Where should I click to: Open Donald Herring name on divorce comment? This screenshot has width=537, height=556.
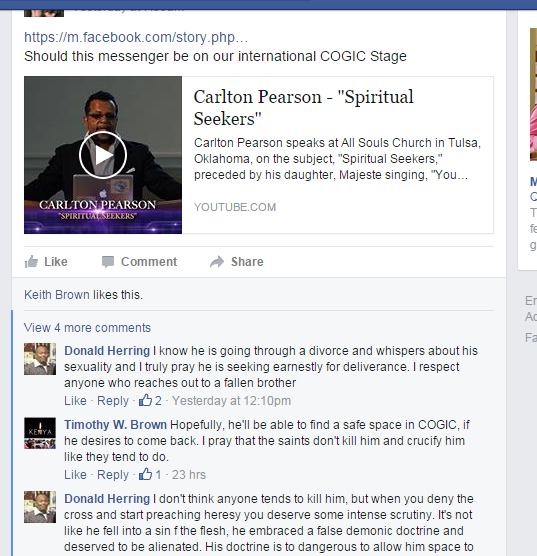107,351
